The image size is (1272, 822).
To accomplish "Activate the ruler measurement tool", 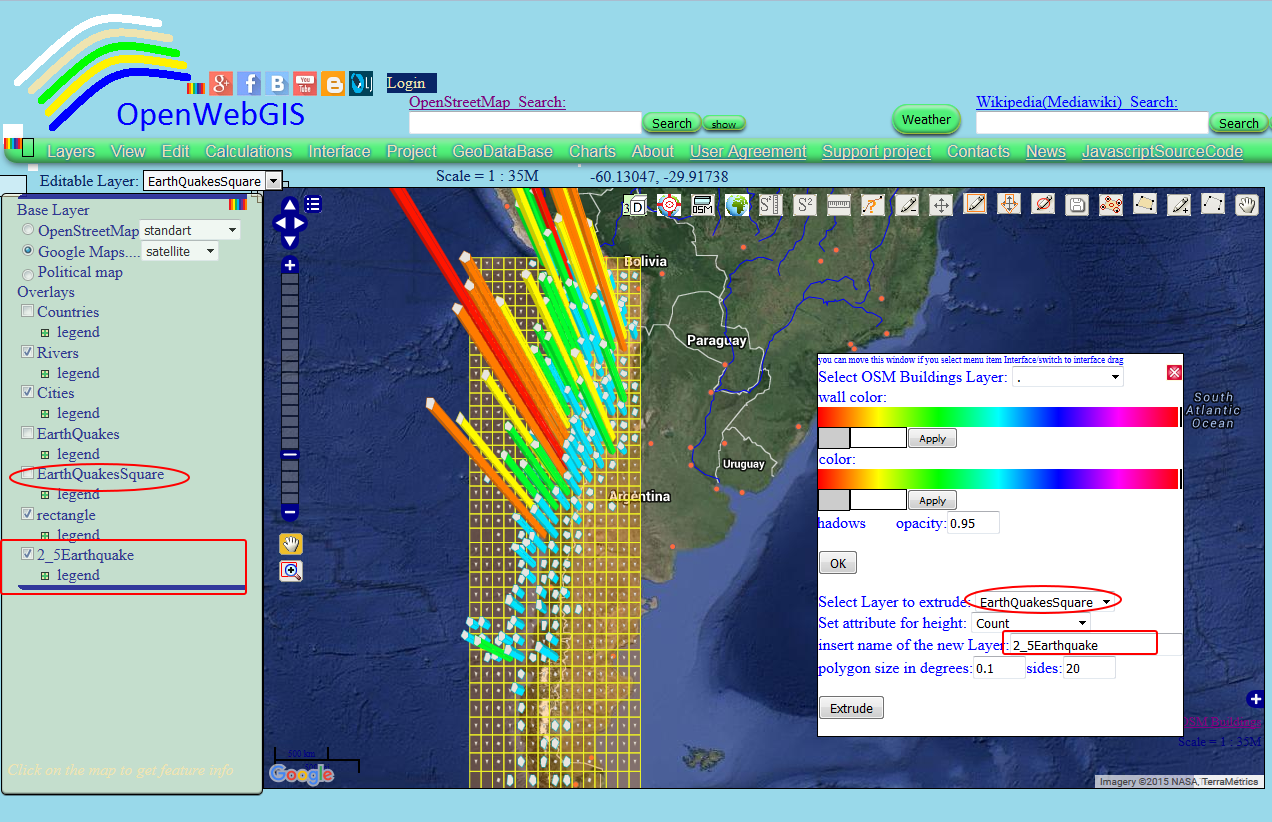I will pos(838,204).
